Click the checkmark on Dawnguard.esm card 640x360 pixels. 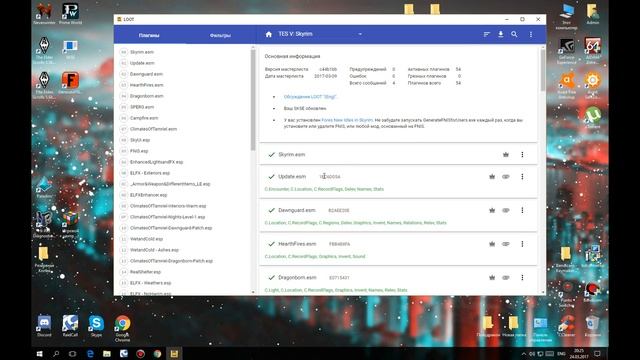[271, 211]
